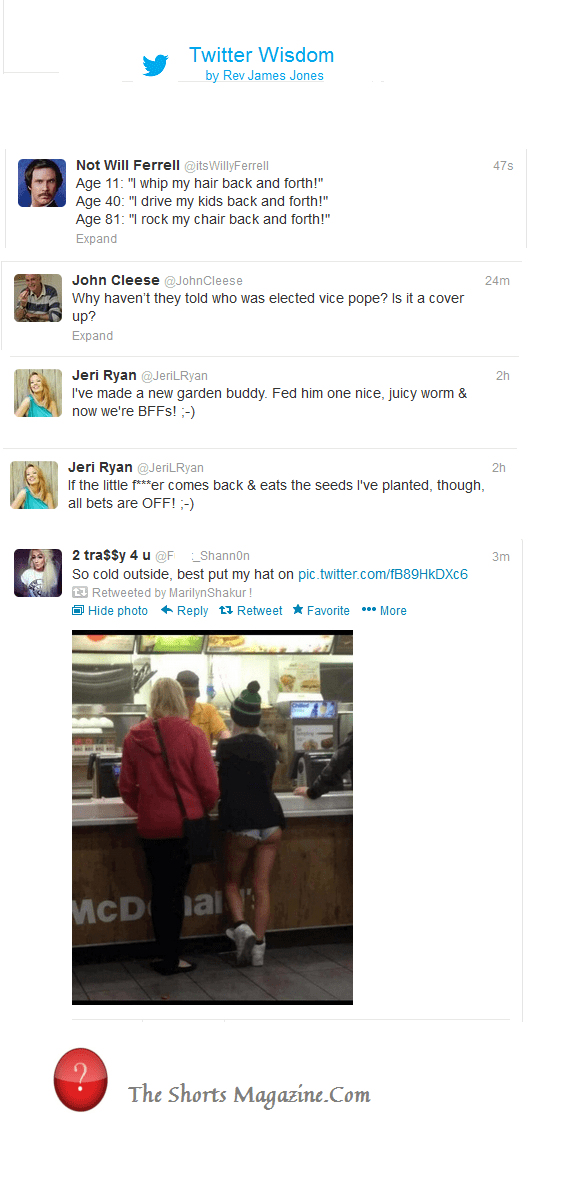Viewport: 566px width, 1195px height.
Task: Open the first Jeri Ryan name link
Action: point(104,375)
